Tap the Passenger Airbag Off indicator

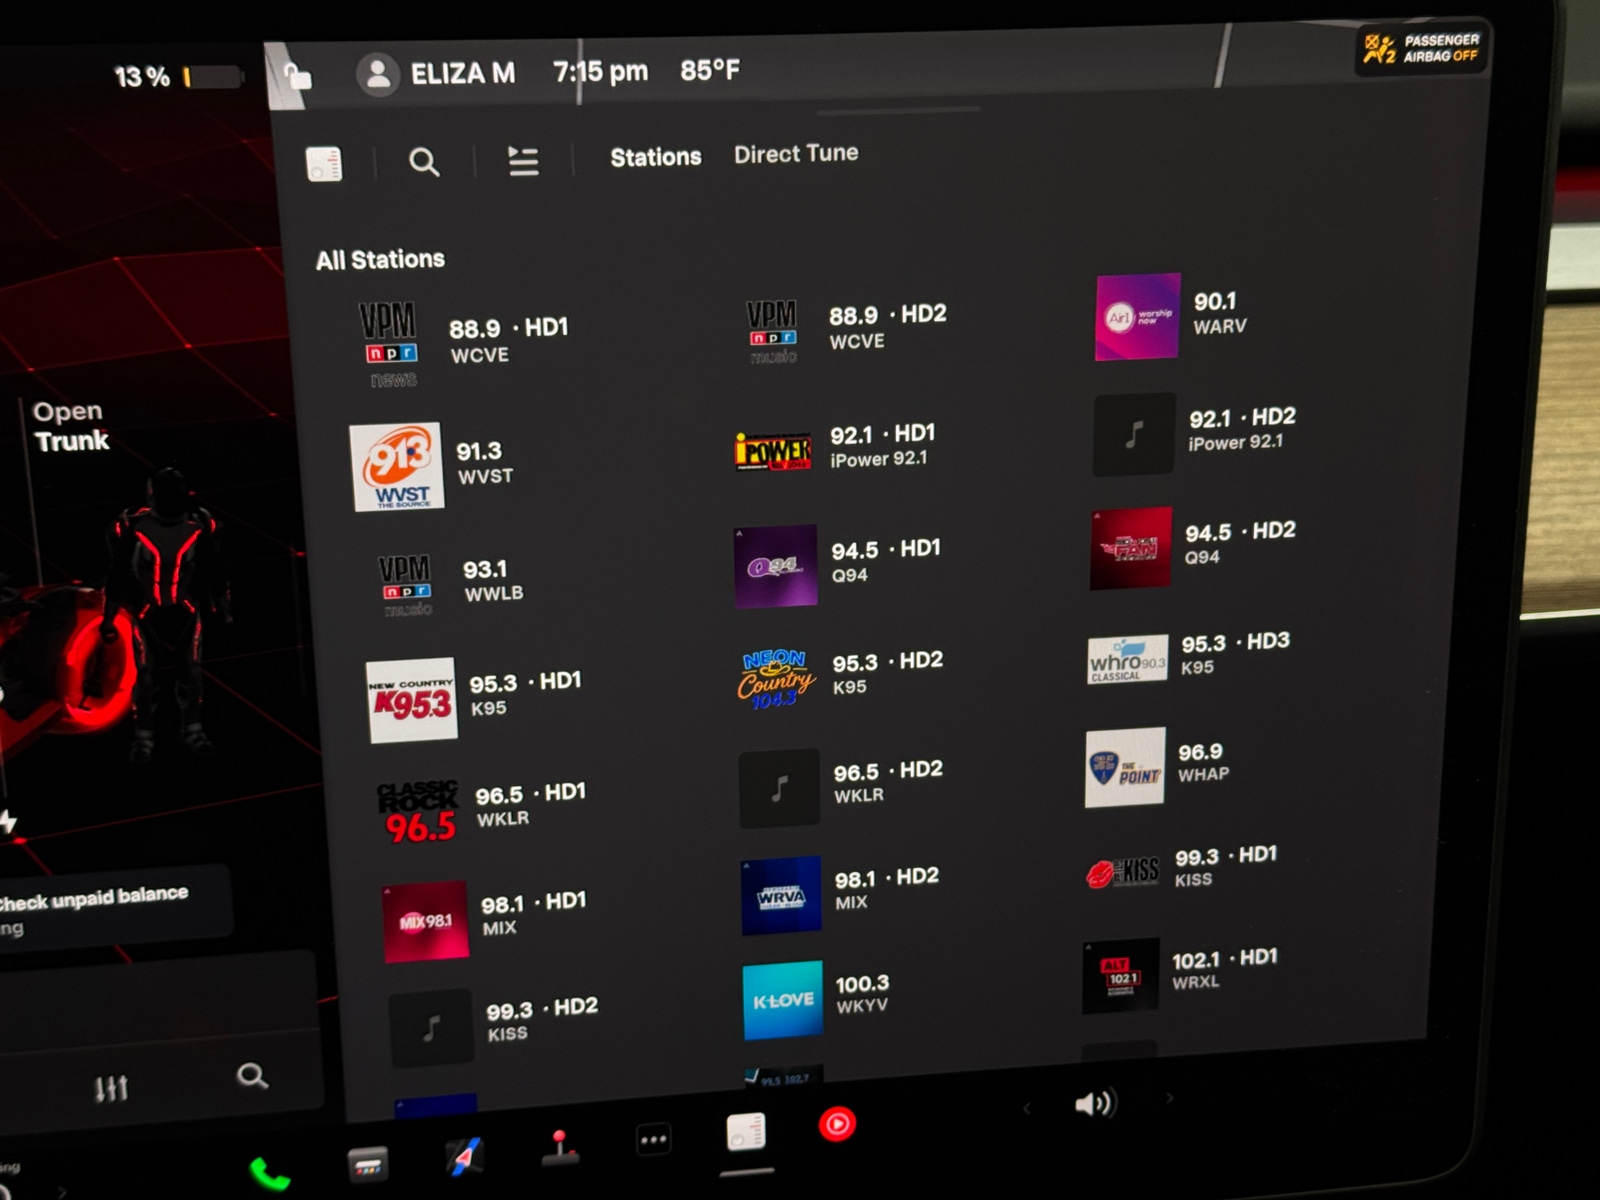(x=1422, y=48)
